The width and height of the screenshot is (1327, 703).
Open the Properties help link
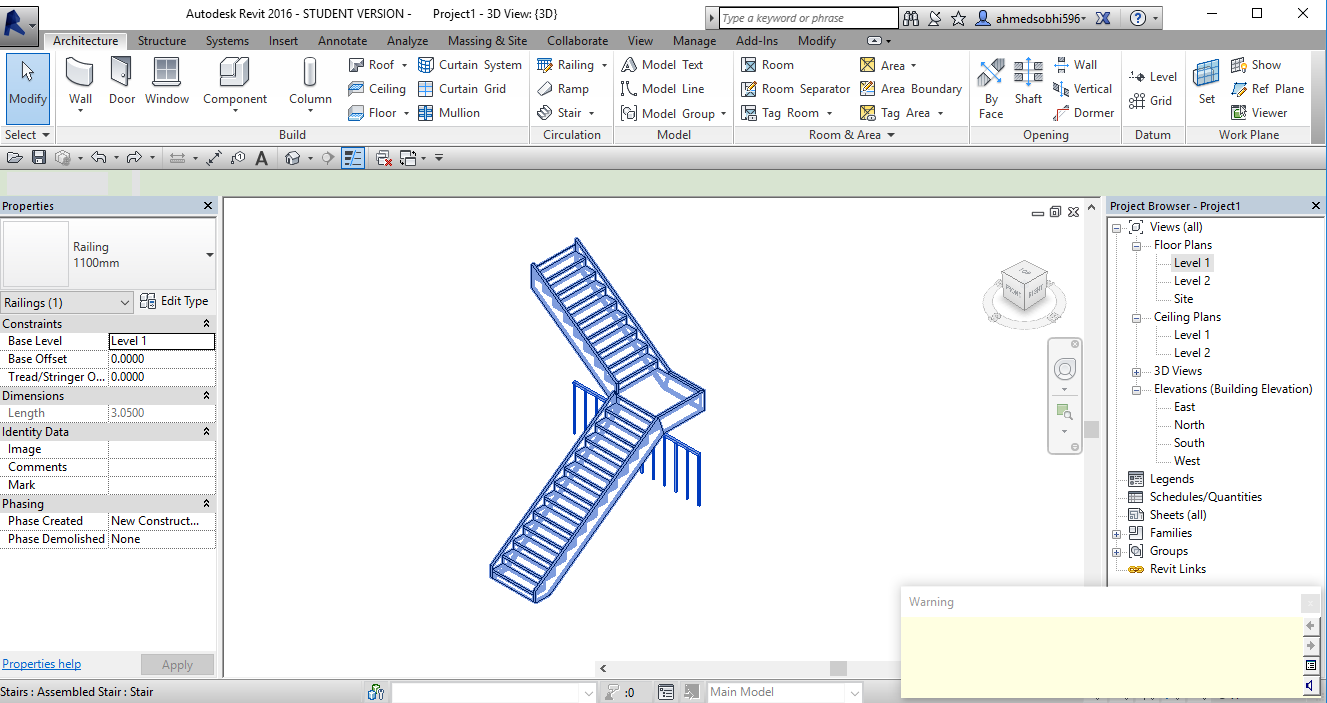click(41, 663)
